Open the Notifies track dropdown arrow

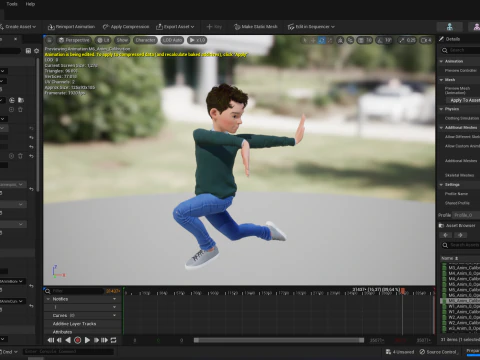[114, 299]
